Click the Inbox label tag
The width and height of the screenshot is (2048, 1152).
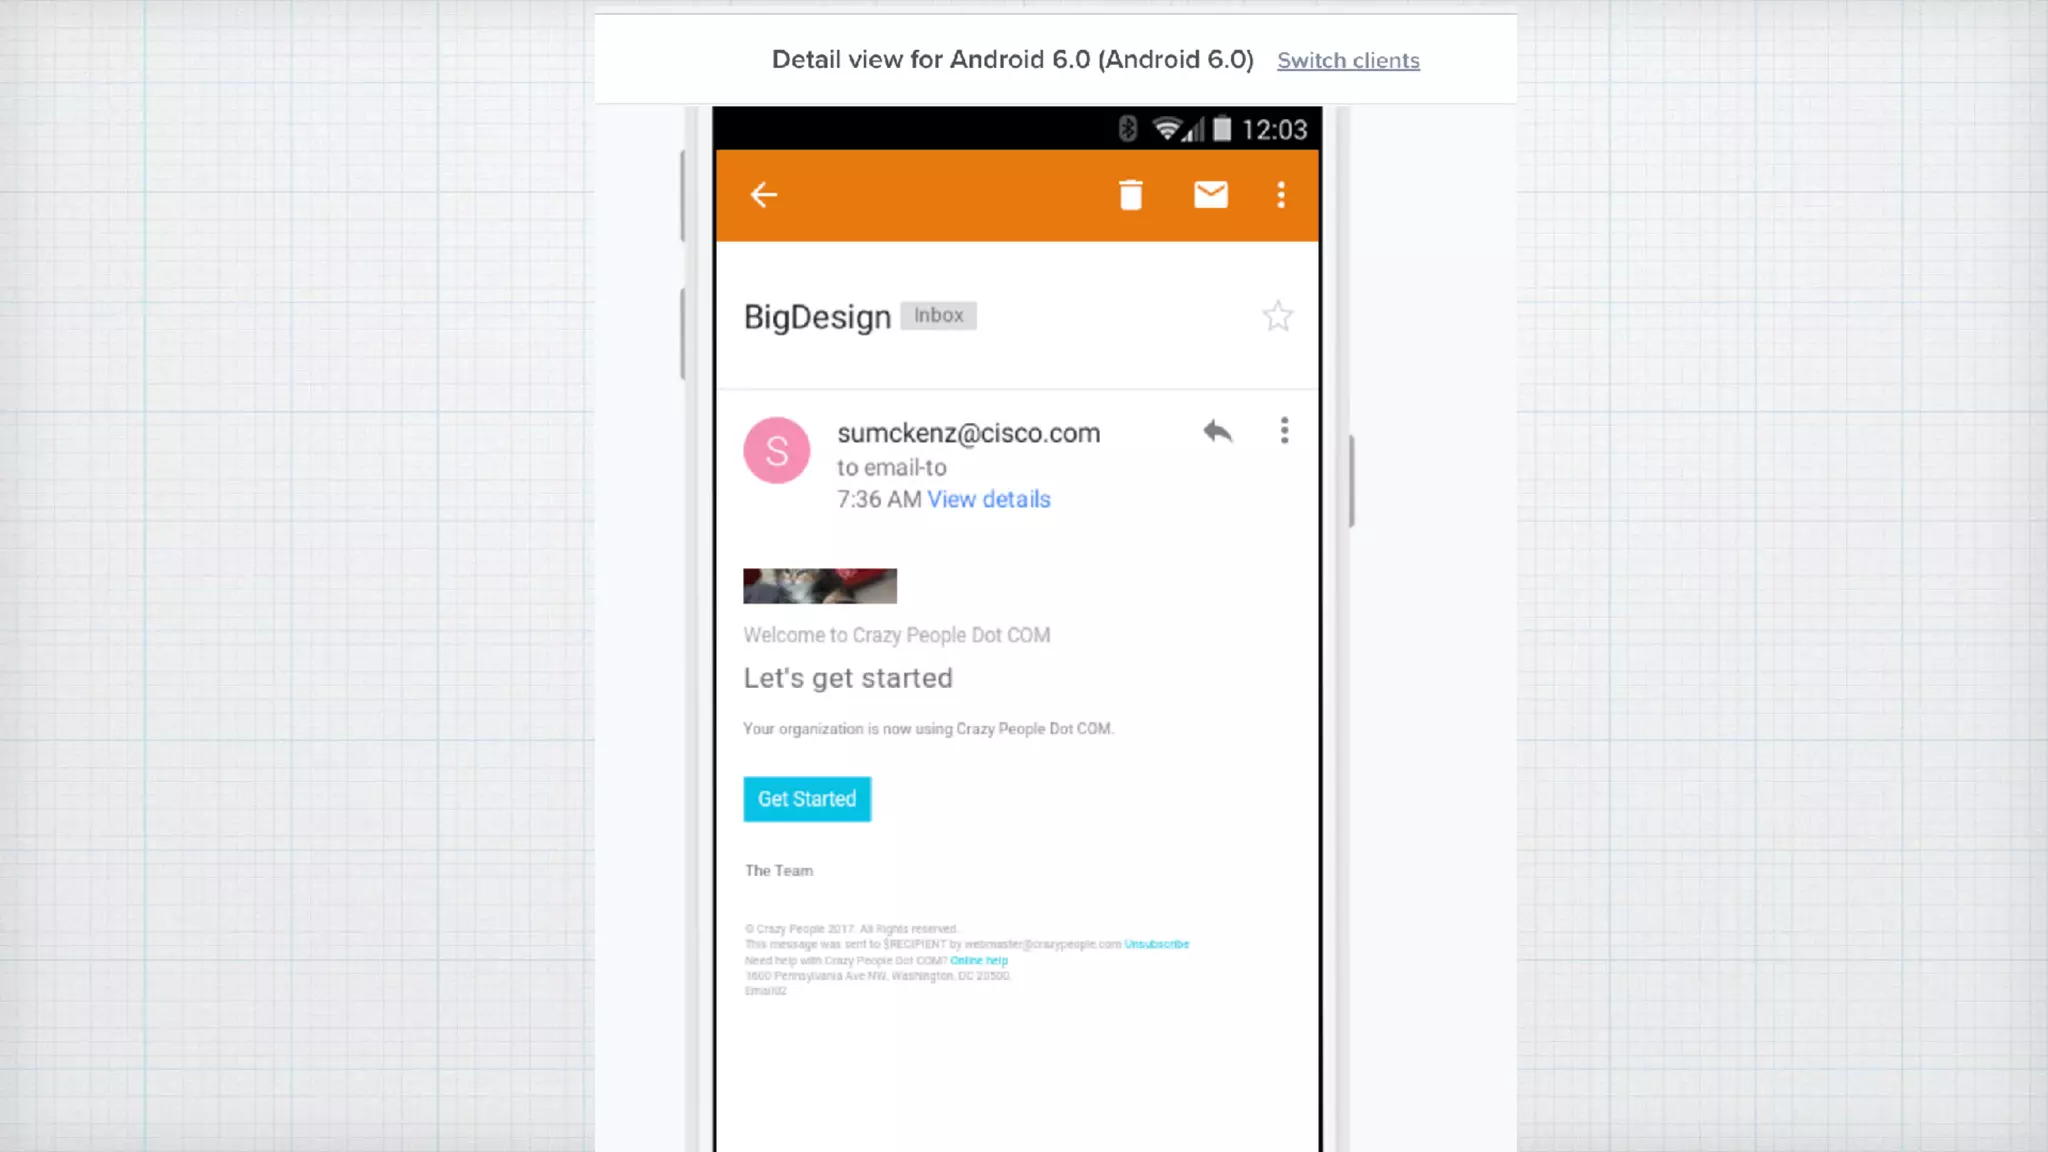[x=938, y=316]
